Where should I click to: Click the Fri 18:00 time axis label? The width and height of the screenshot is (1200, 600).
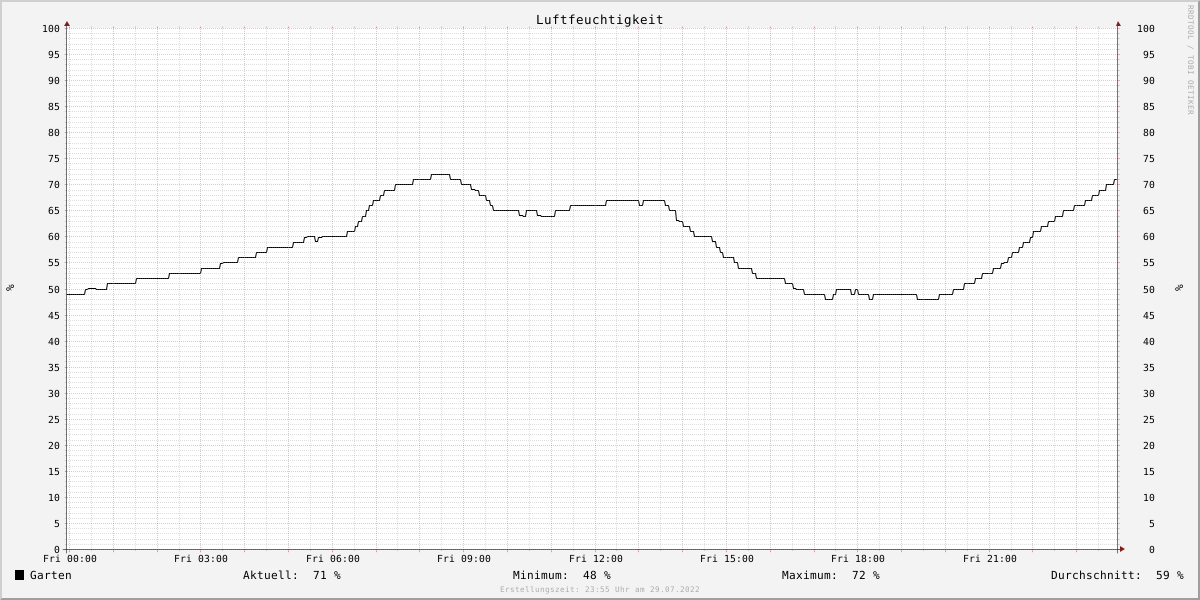click(x=858, y=559)
